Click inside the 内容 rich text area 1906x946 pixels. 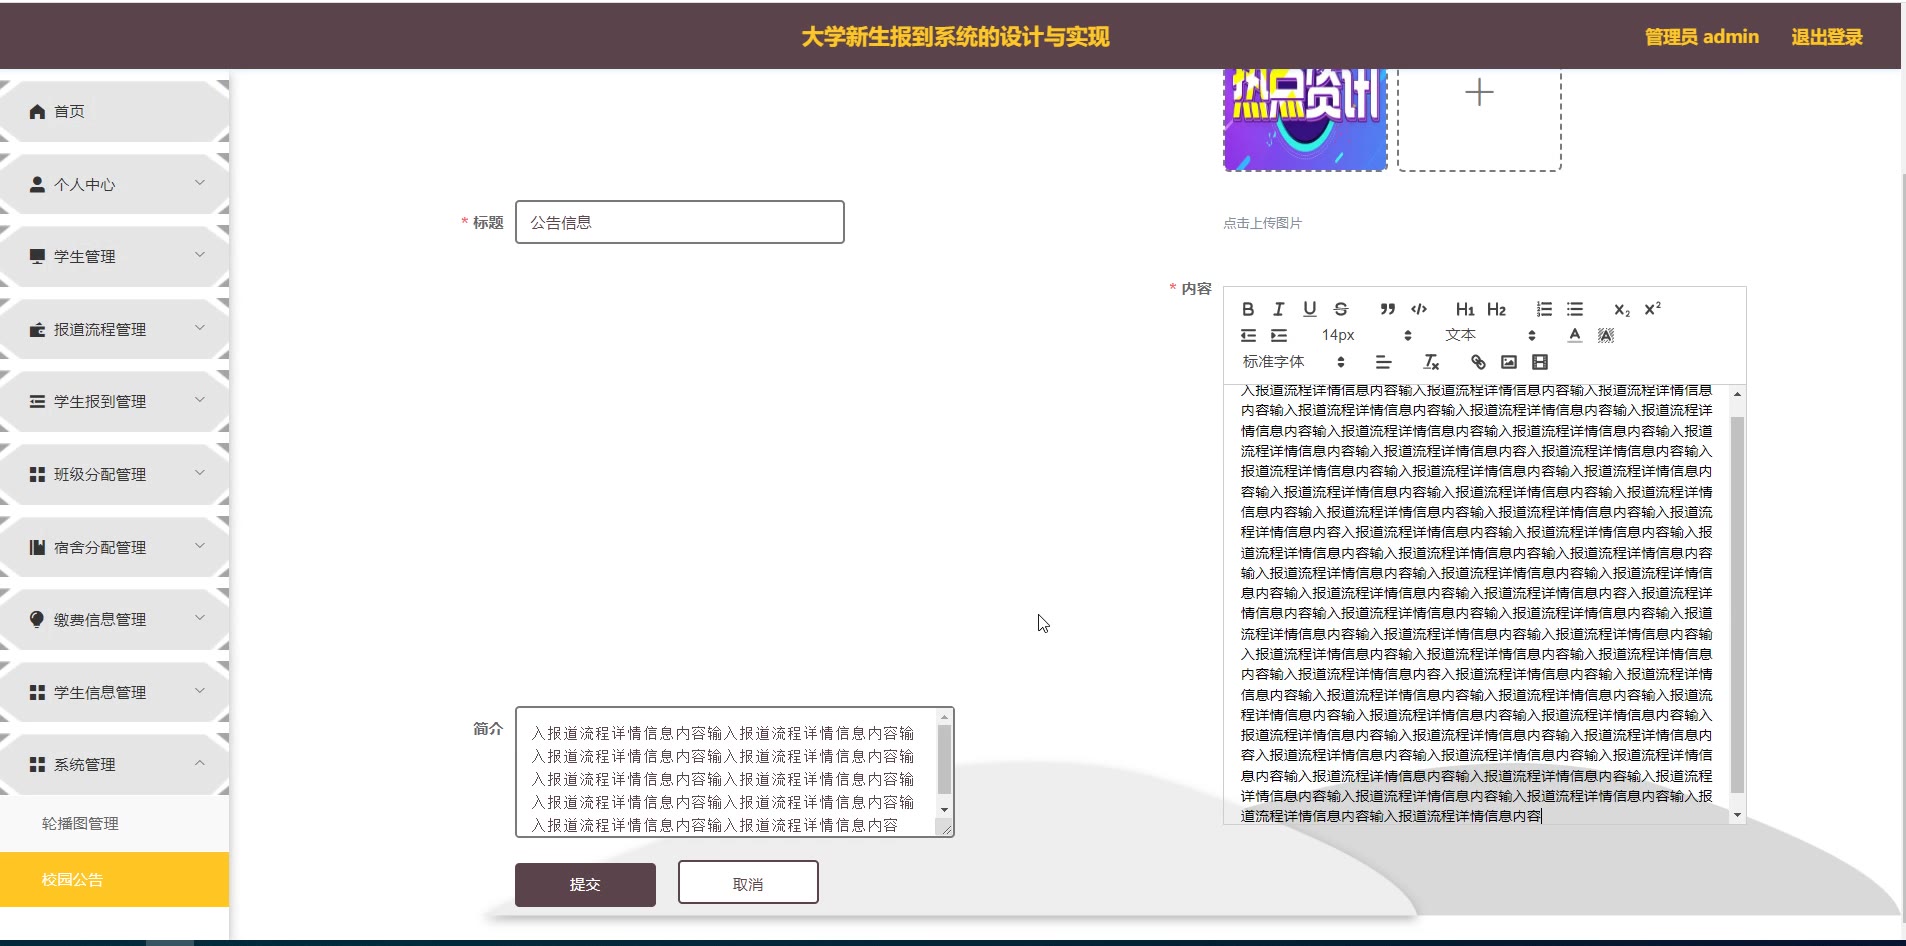1476,604
